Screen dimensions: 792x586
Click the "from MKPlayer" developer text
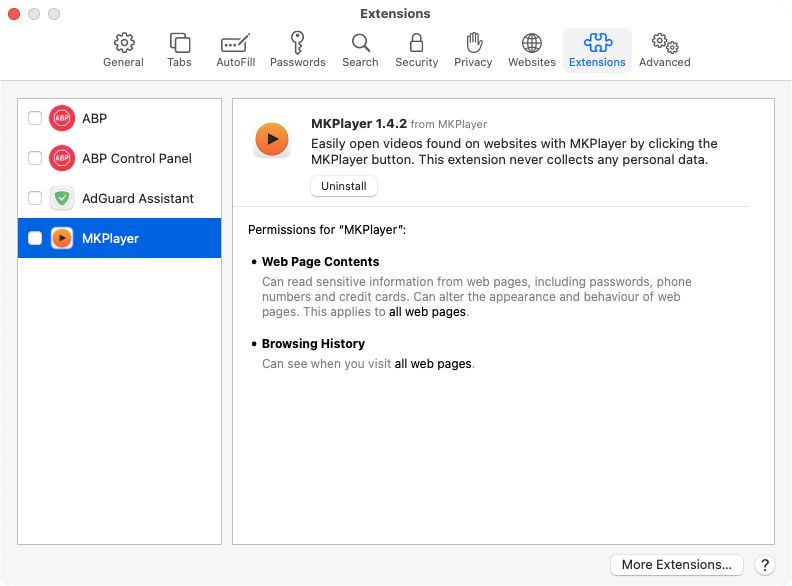pyautogui.click(x=449, y=124)
